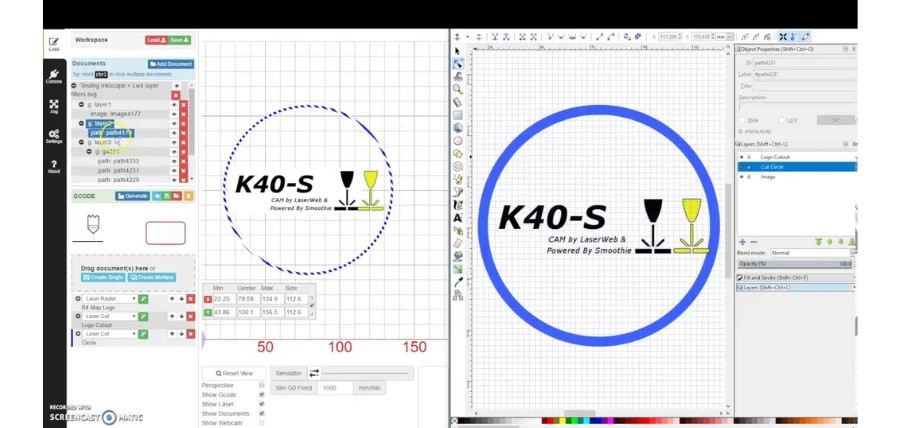Screen dimensions: 920x428
Task: Toggle the Show Laser checkbox
Action: coord(262,404)
